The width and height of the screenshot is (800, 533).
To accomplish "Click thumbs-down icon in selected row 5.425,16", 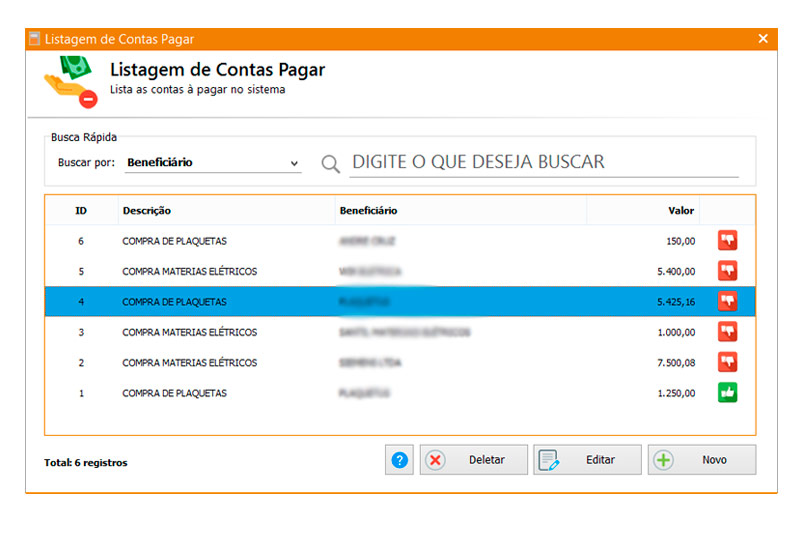I will [x=727, y=301].
